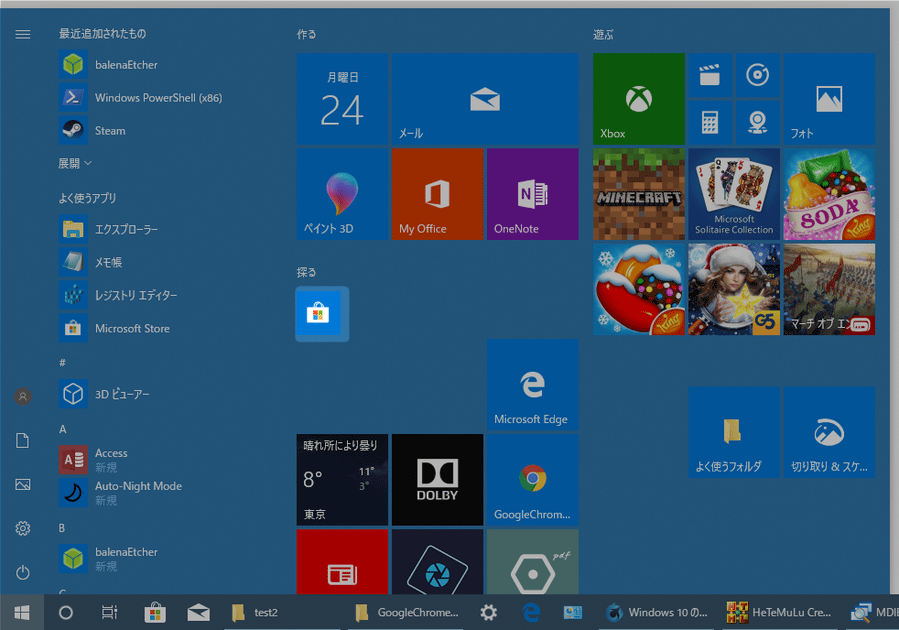
Task: Launch the ペイント 3D tile
Action: [342, 194]
